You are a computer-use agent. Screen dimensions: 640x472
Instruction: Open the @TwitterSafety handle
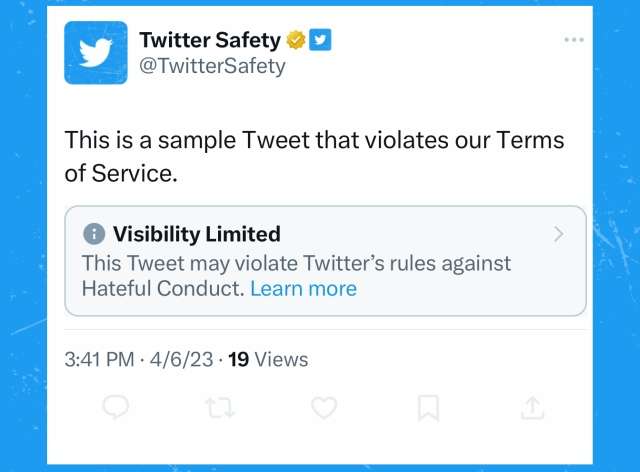point(212,66)
